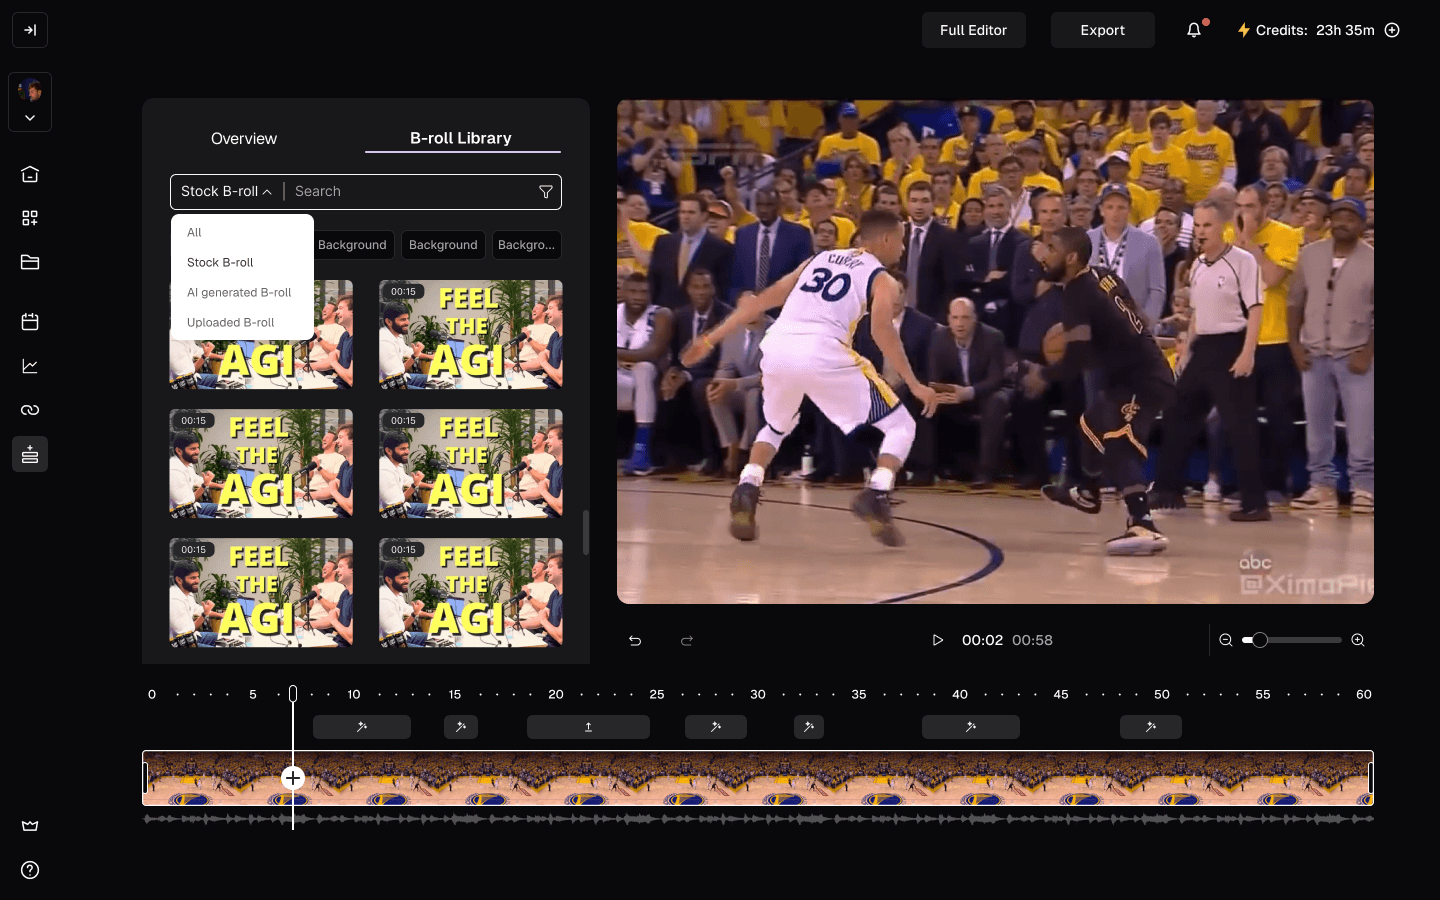This screenshot has height=900, width=1440.
Task: Jump to the 55 mark on ruler
Action: (x=1263, y=694)
